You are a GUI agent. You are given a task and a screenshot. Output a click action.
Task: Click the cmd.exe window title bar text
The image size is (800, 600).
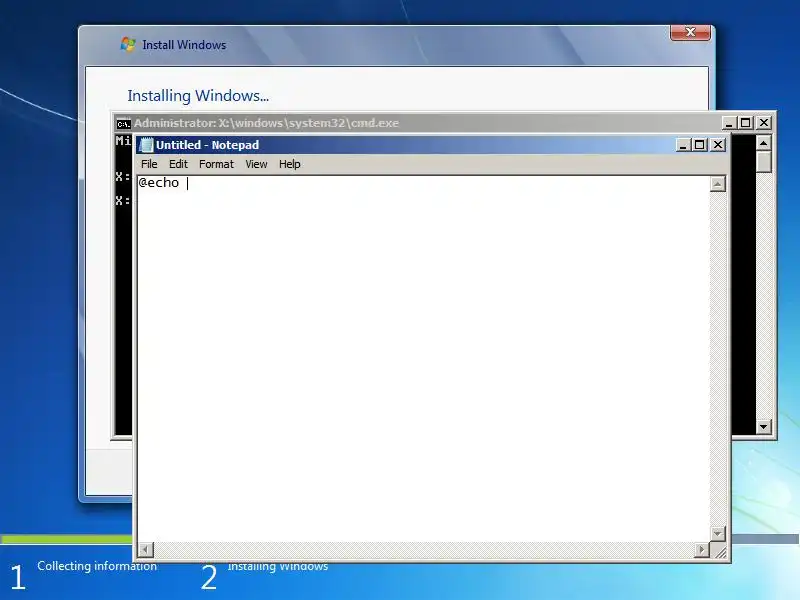point(266,123)
